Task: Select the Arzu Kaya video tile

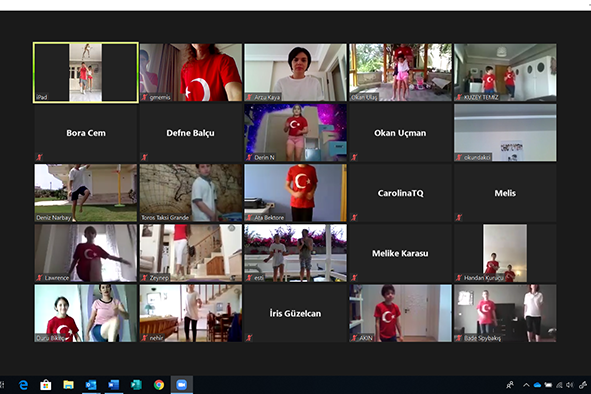Action: click(x=296, y=72)
